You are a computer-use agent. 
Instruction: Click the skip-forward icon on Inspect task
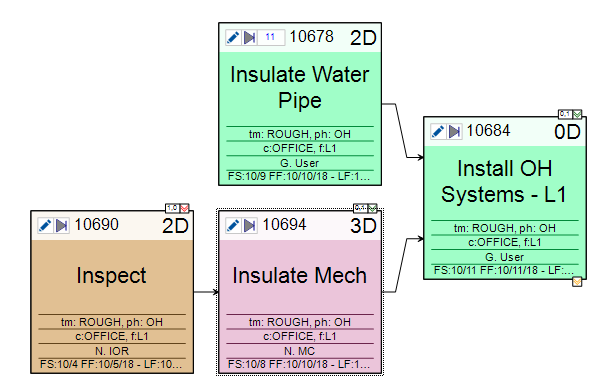(61, 226)
